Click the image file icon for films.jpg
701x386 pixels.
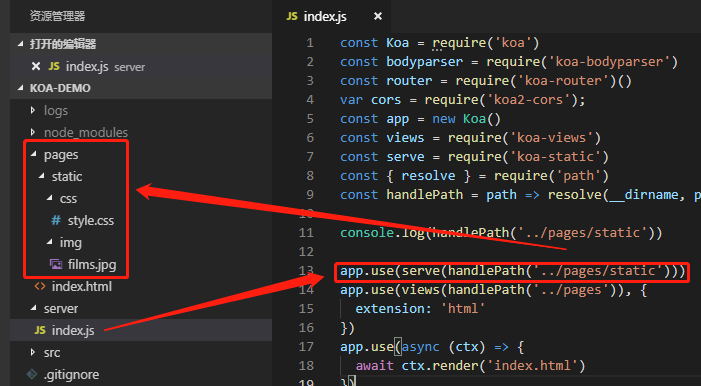pos(56,264)
